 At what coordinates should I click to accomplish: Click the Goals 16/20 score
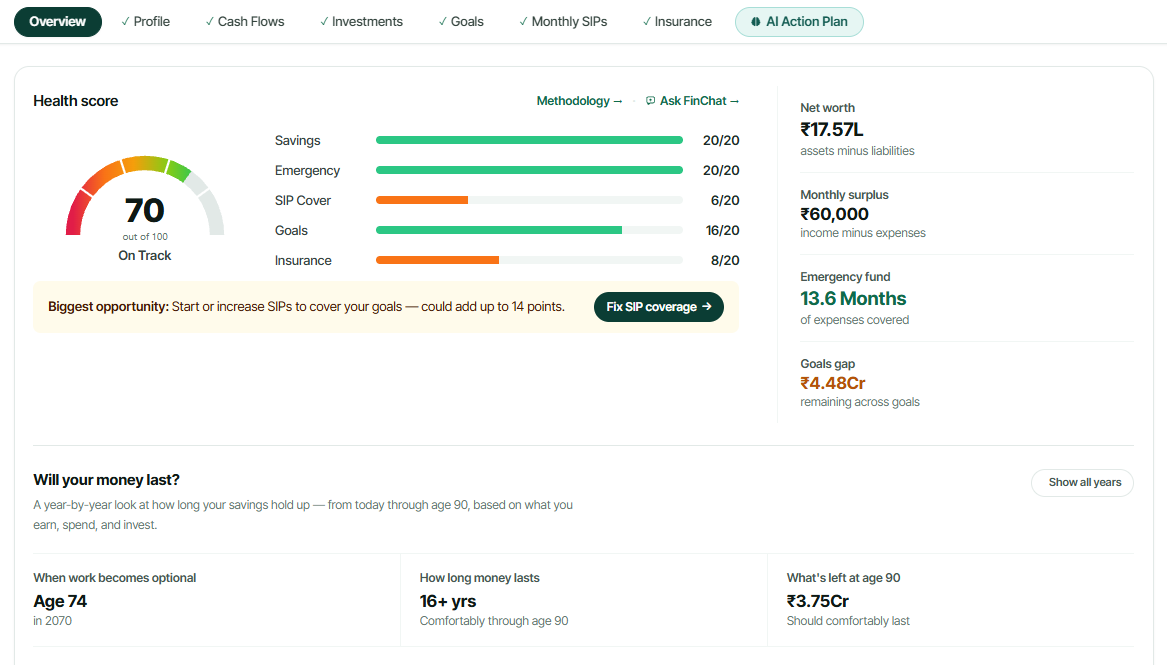click(x=723, y=231)
